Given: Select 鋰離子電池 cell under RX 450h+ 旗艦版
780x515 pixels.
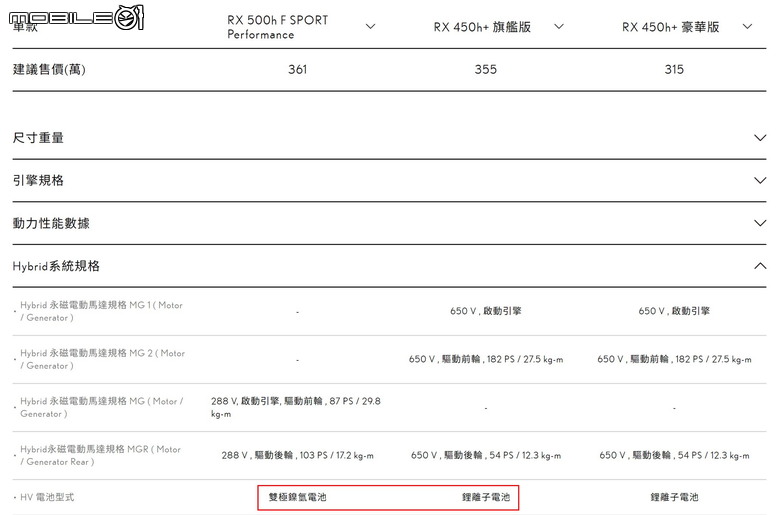Looking at the screenshot, I should pos(486,497).
